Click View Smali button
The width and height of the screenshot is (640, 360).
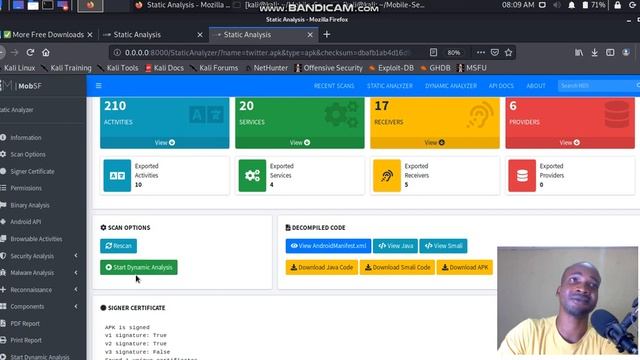point(443,246)
